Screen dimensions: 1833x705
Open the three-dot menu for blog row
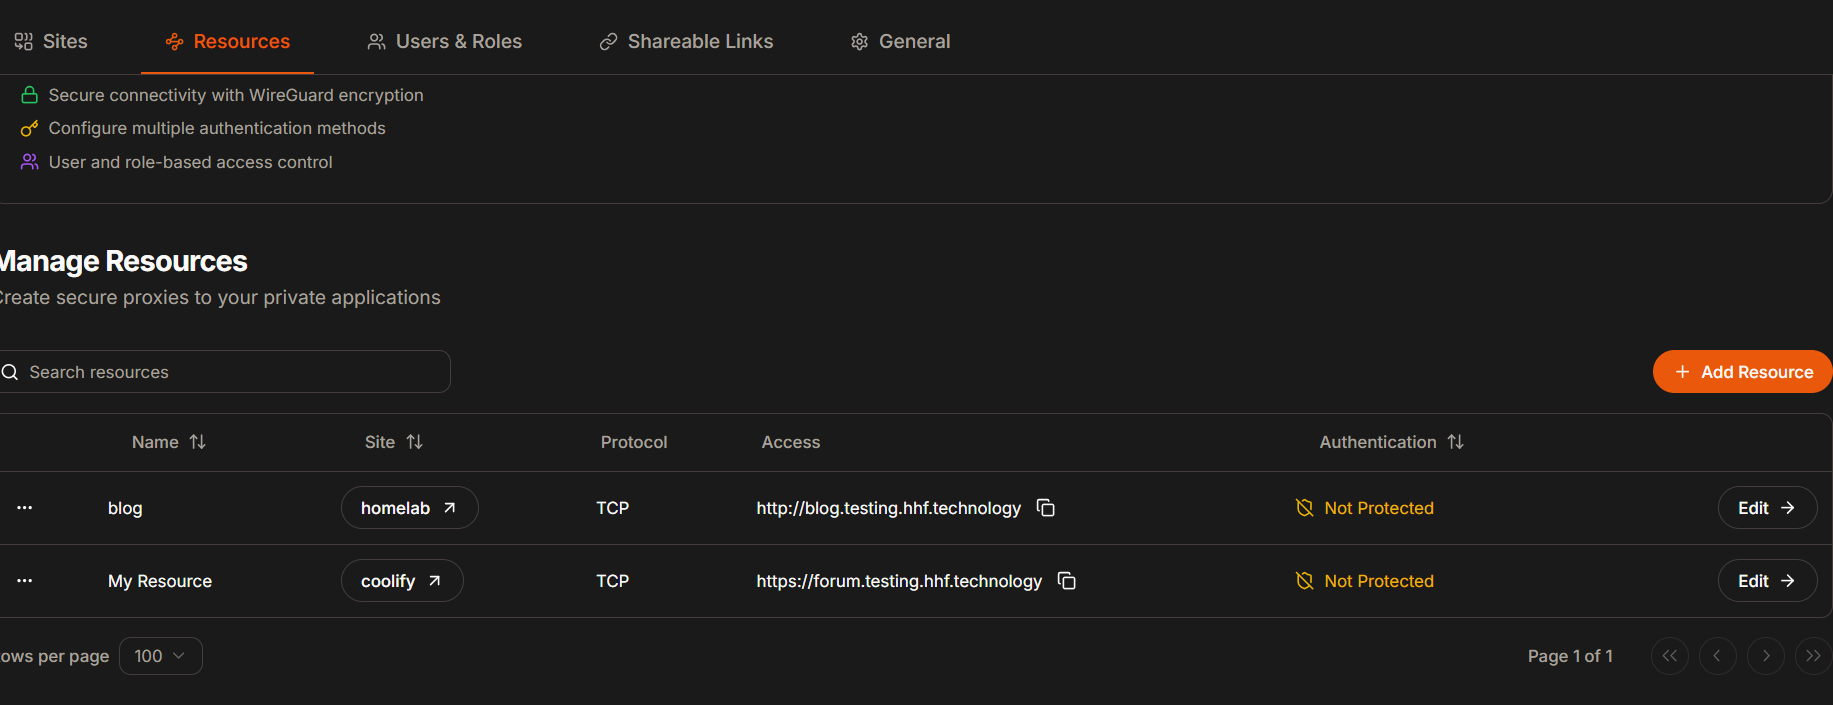point(25,508)
